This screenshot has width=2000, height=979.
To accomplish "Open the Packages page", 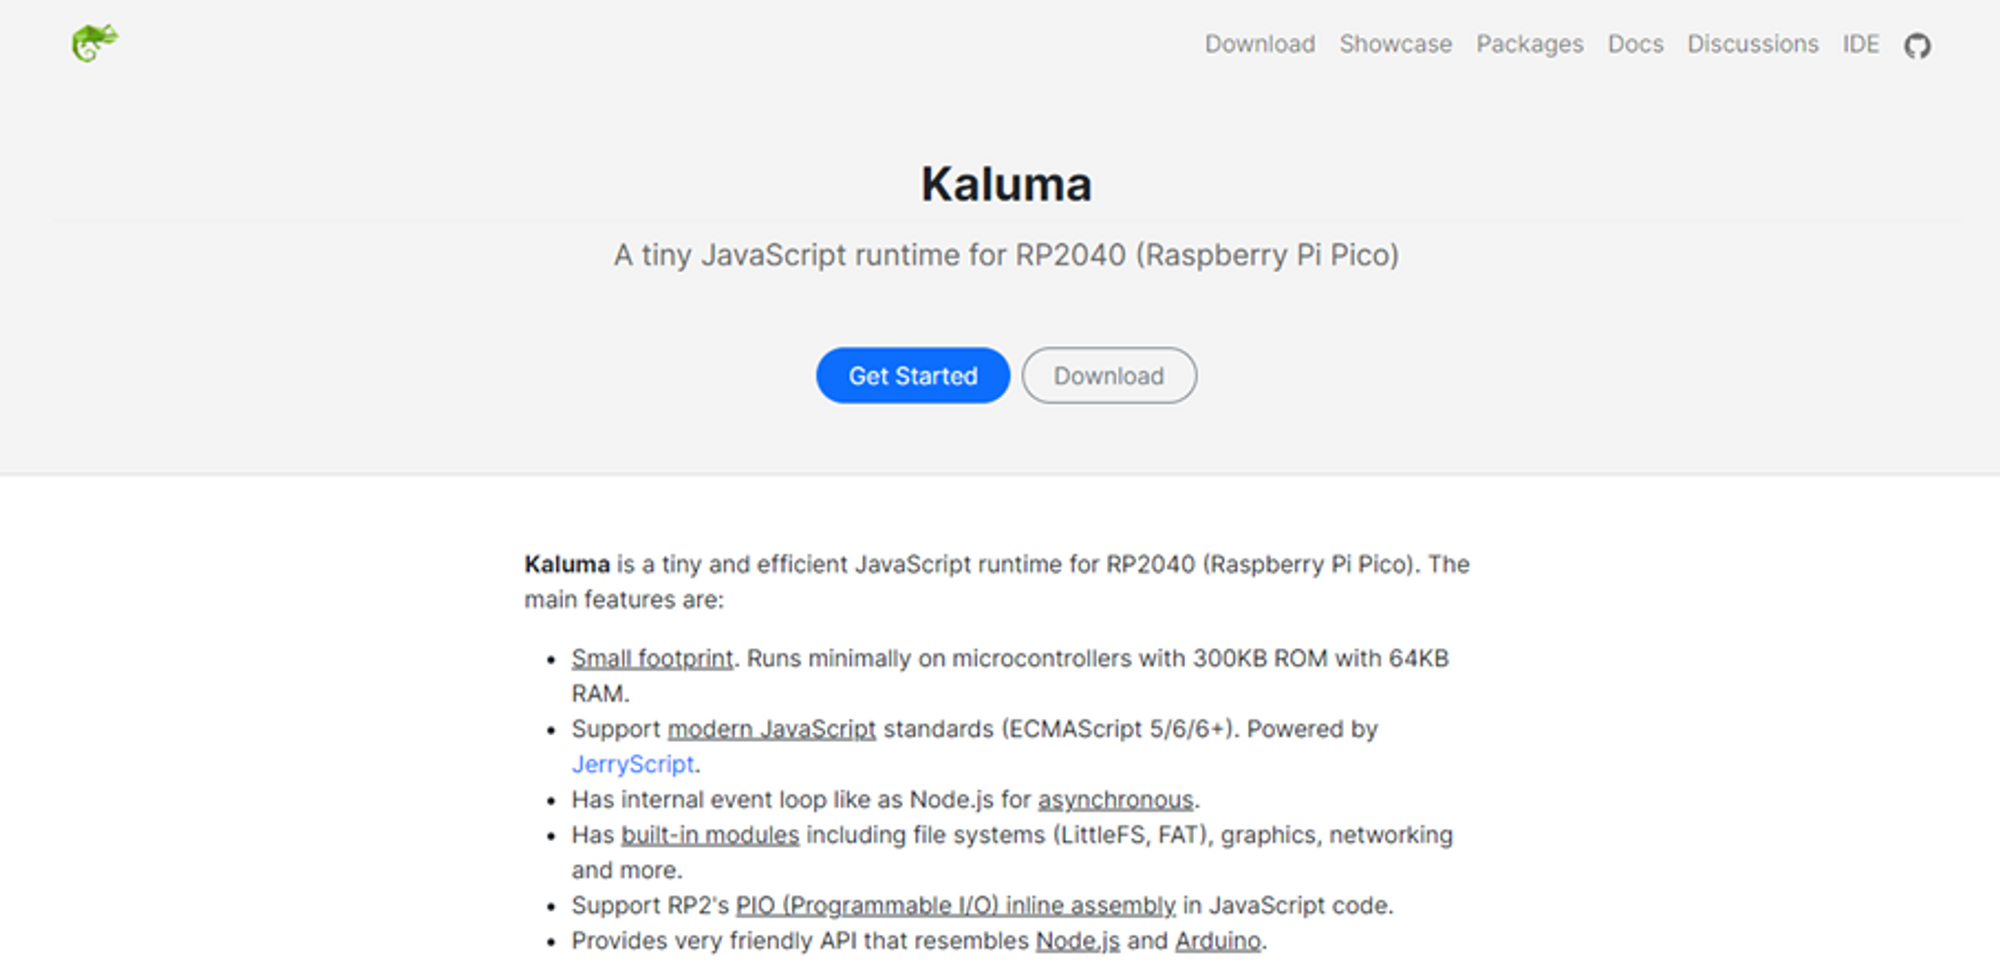I will [x=1529, y=44].
